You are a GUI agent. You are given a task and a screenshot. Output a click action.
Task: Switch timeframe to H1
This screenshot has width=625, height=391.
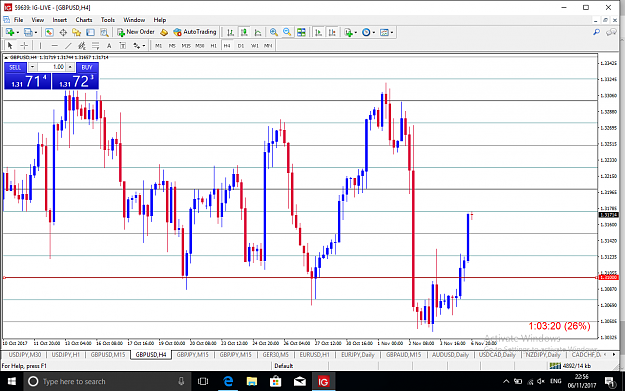213,45
